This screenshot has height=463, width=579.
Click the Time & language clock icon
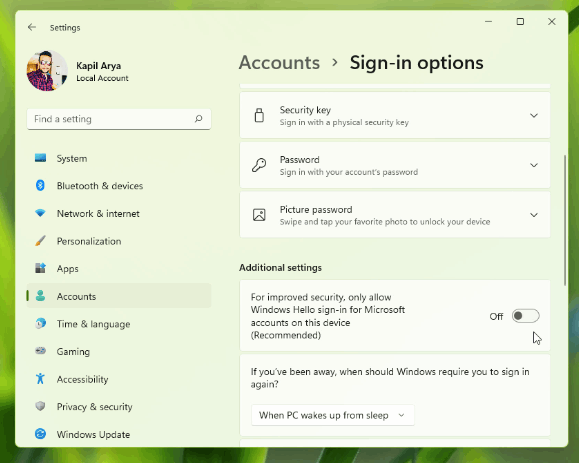point(40,323)
